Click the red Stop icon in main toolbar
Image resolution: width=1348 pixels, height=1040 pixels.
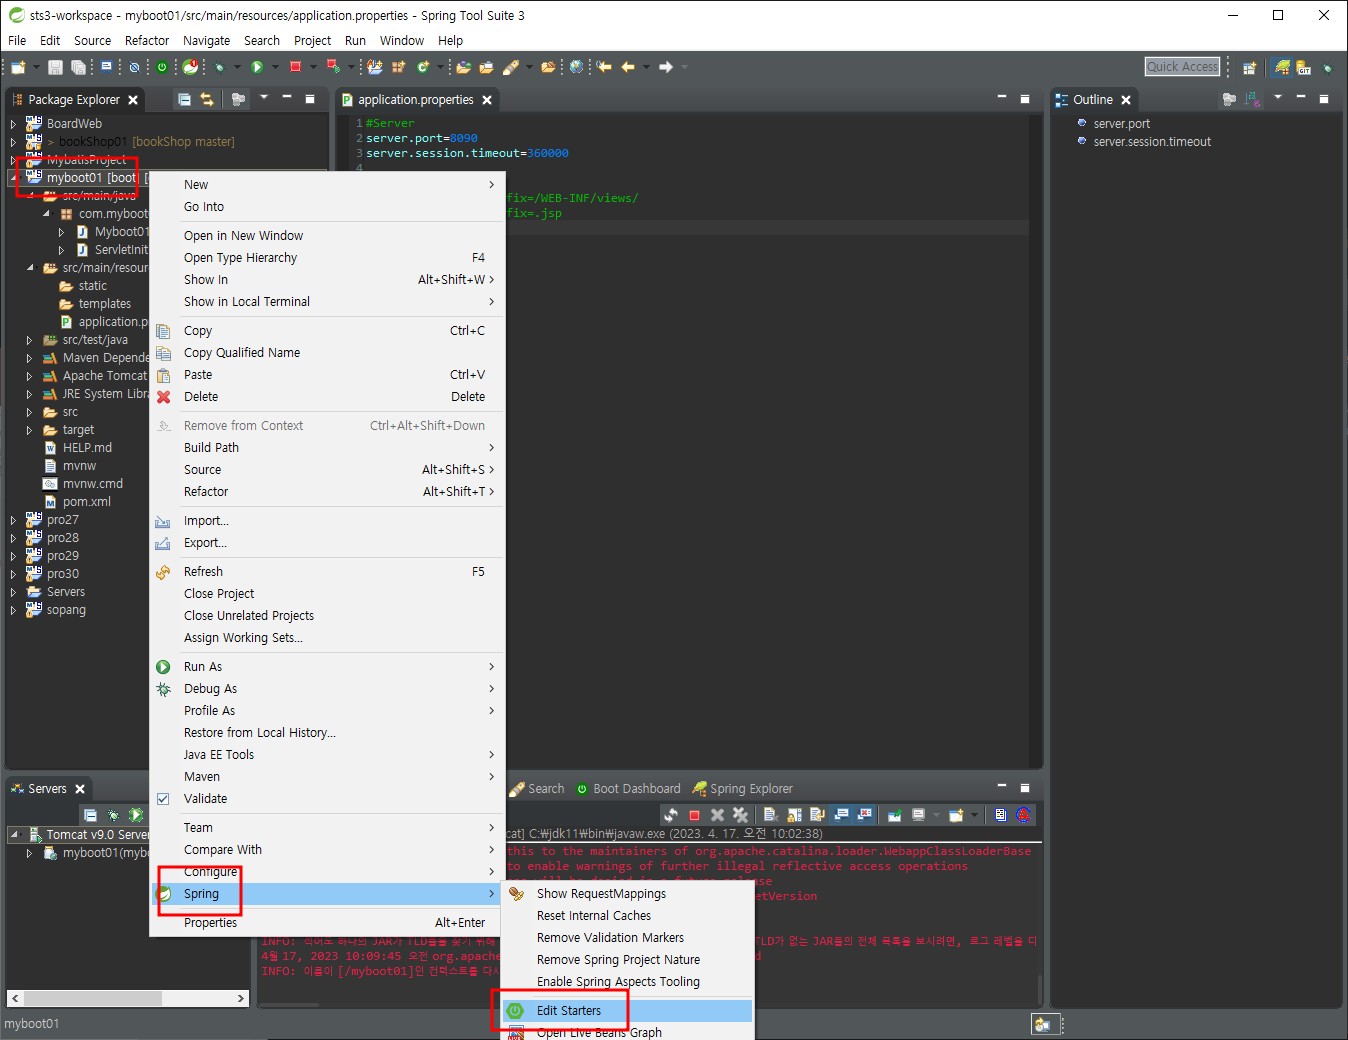pos(295,67)
